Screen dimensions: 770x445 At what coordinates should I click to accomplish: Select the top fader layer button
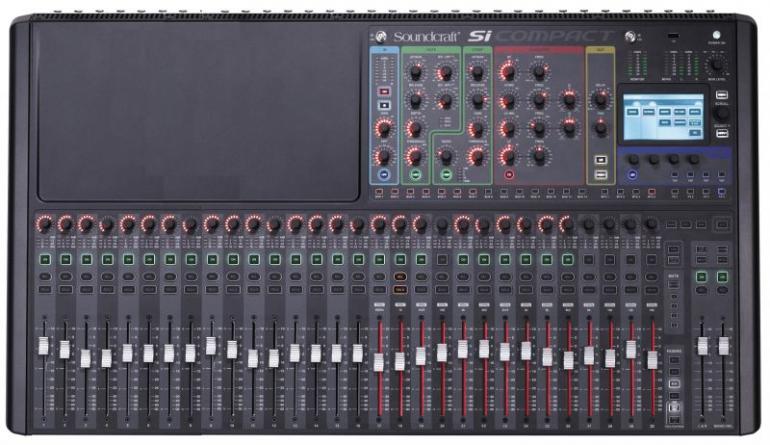coord(675,360)
